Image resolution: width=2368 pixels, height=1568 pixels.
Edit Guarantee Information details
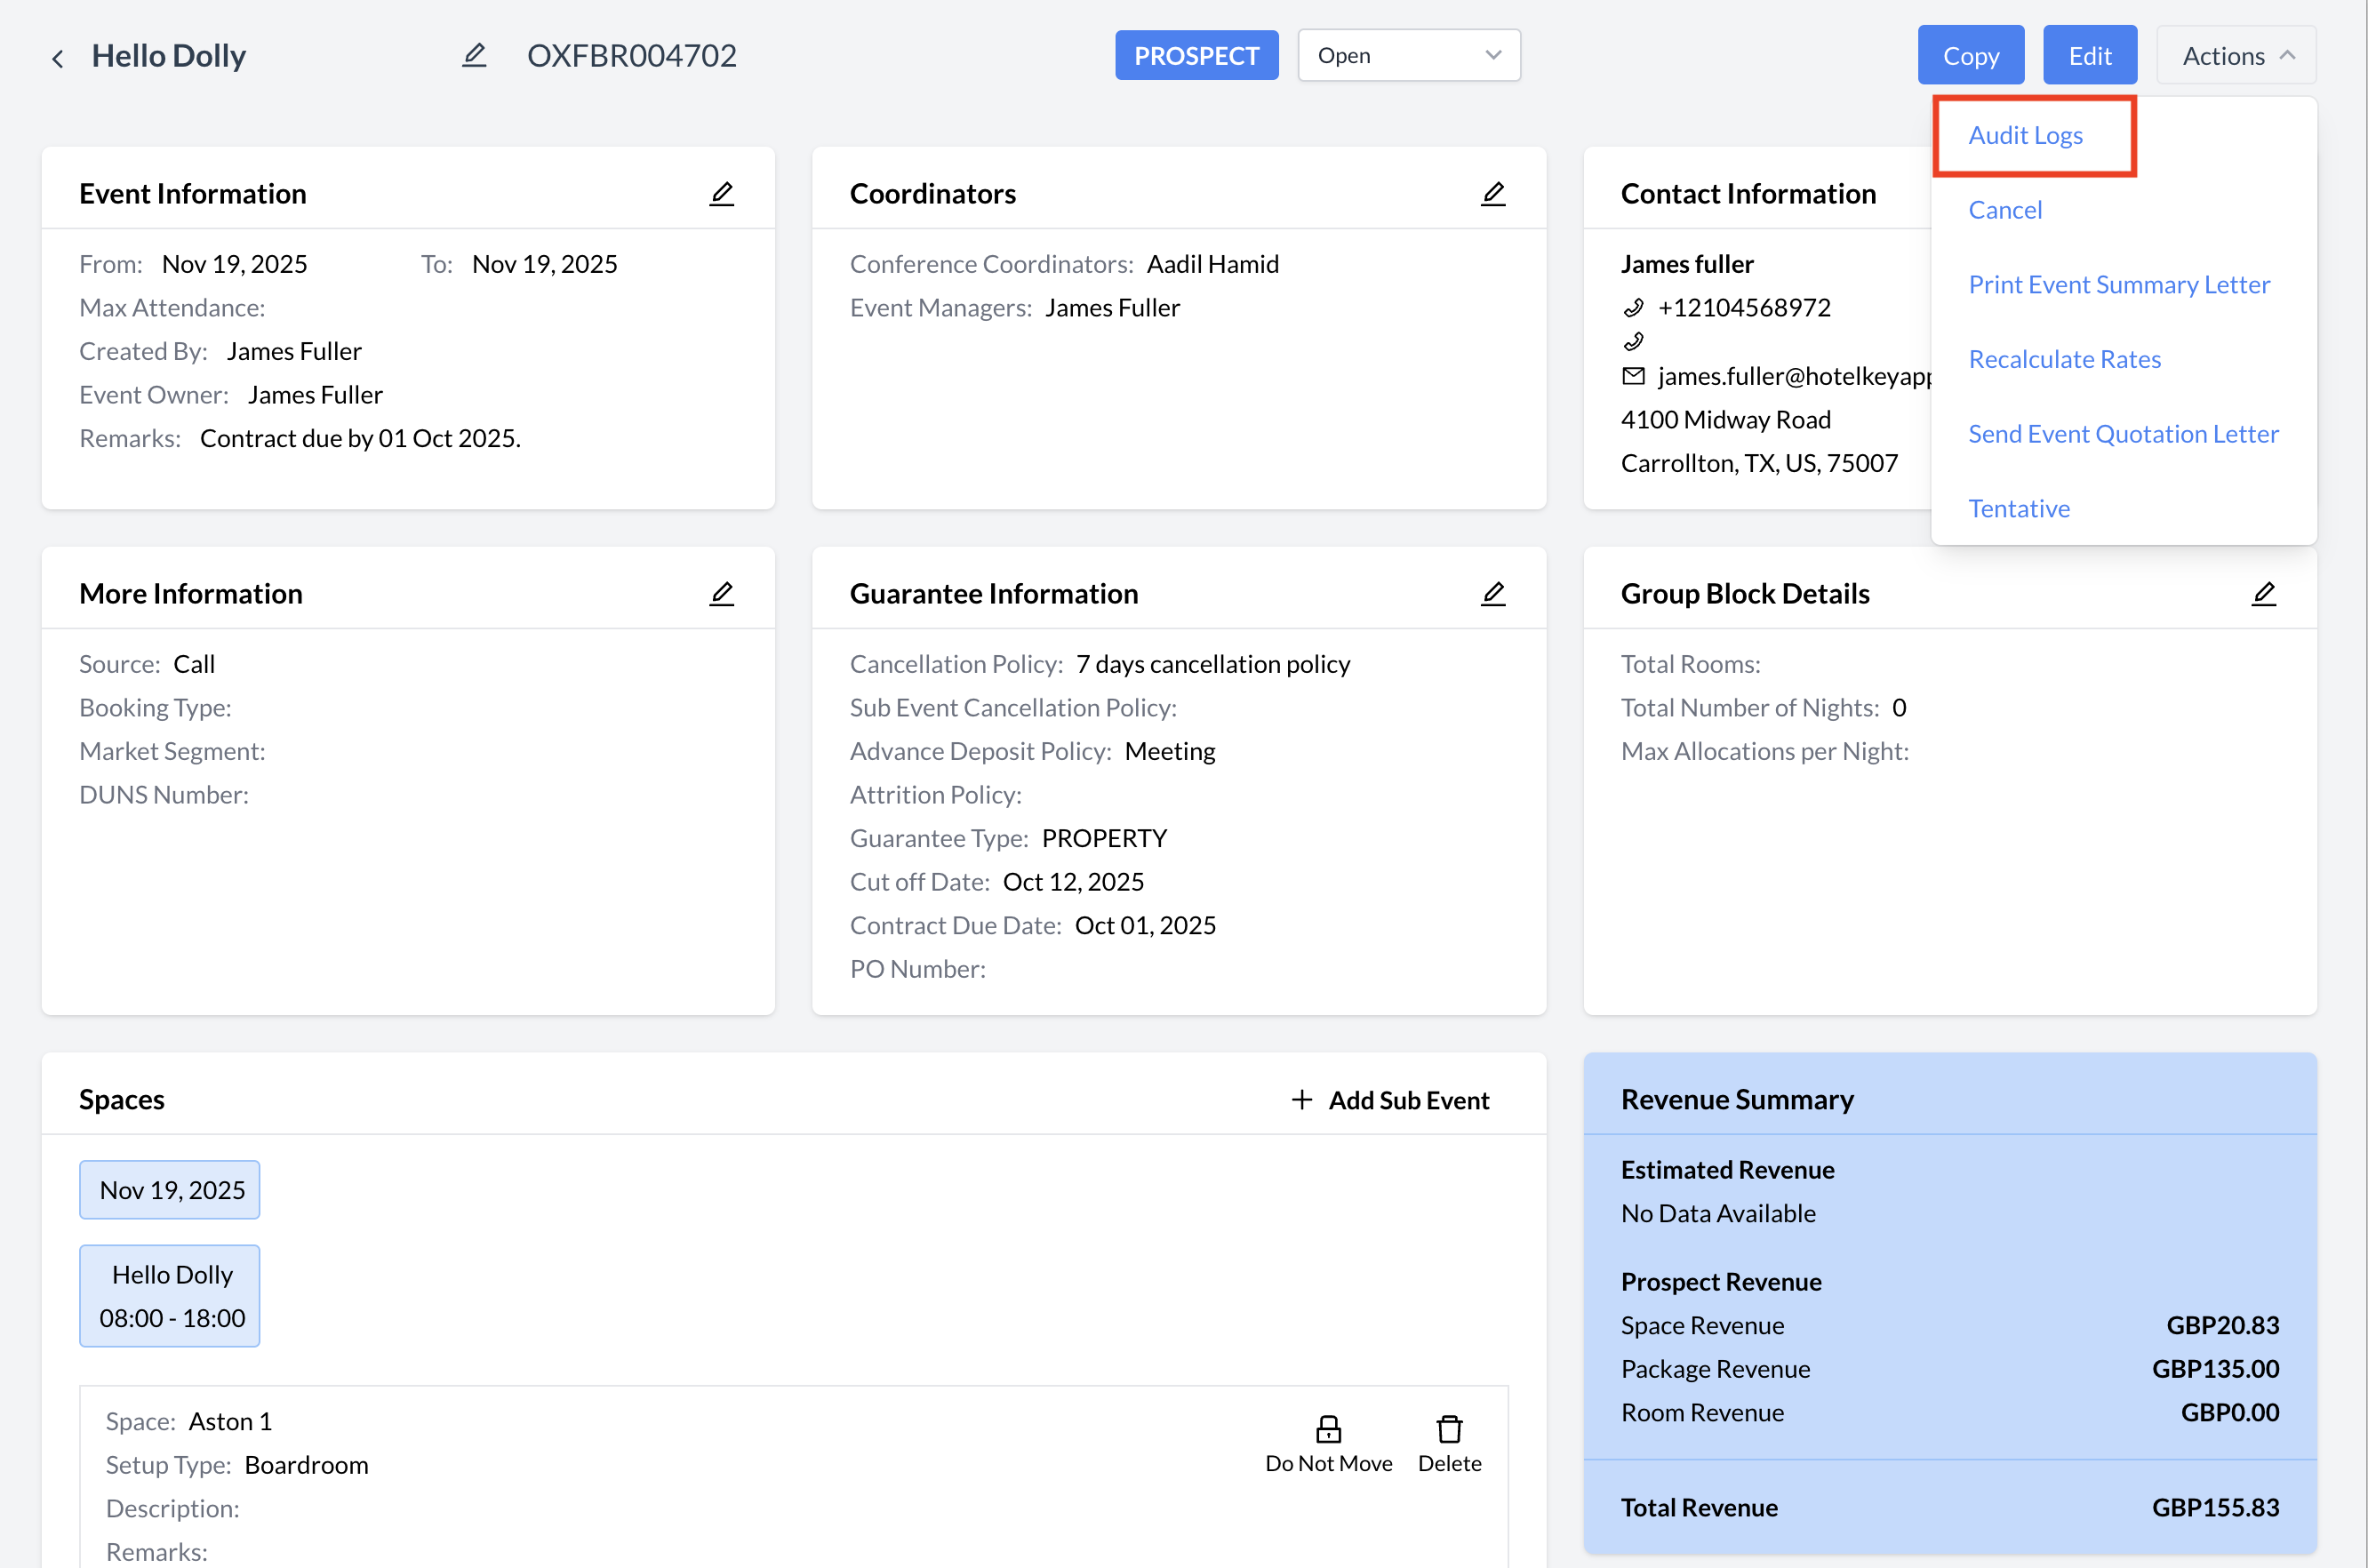[1492, 594]
